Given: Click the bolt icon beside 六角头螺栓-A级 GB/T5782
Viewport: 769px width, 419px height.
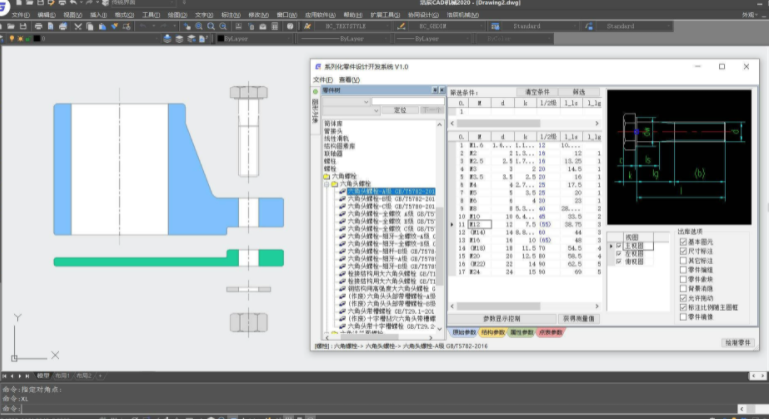Looking at the screenshot, I should [342, 191].
